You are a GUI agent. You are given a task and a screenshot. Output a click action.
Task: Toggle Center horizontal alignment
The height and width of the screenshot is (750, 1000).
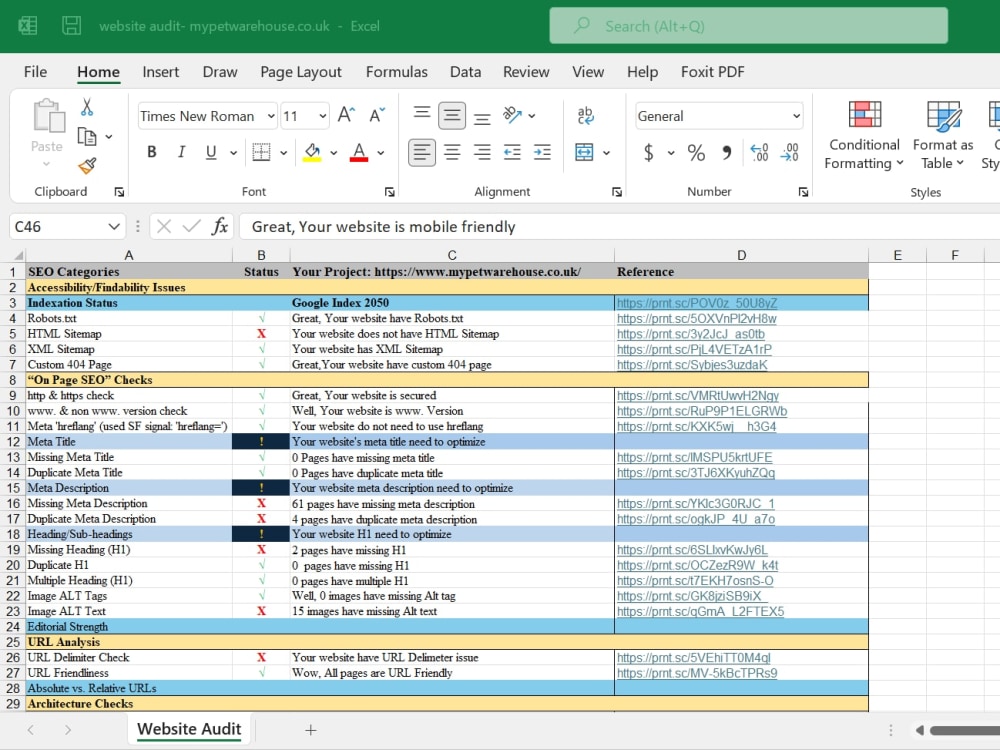point(452,152)
